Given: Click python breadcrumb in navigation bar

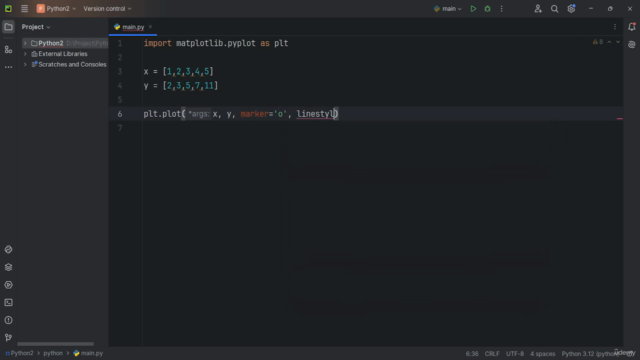Looking at the screenshot, I should [x=53, y=353].
